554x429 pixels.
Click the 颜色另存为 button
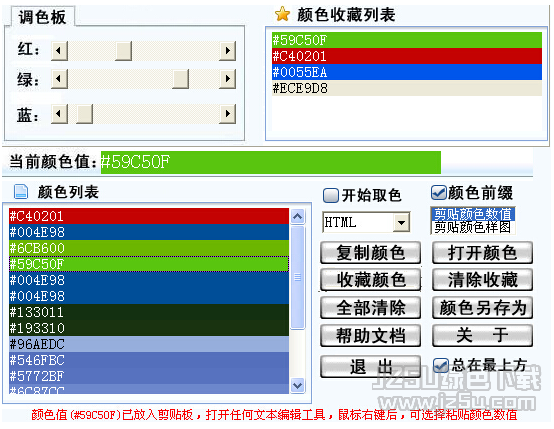tap(482, 308)
